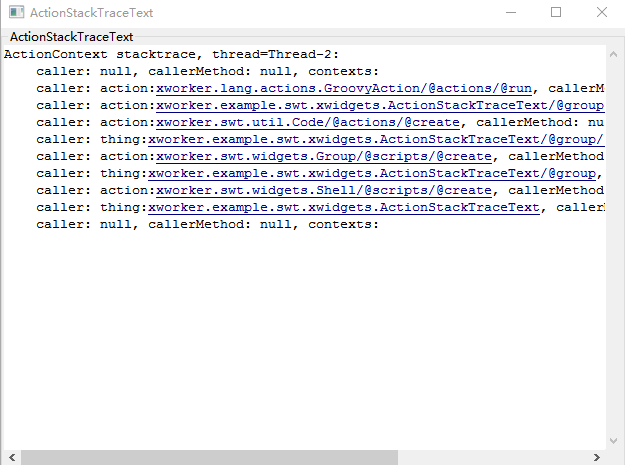Minimize the ActionStackTraceText window

[x=510, y=13]
